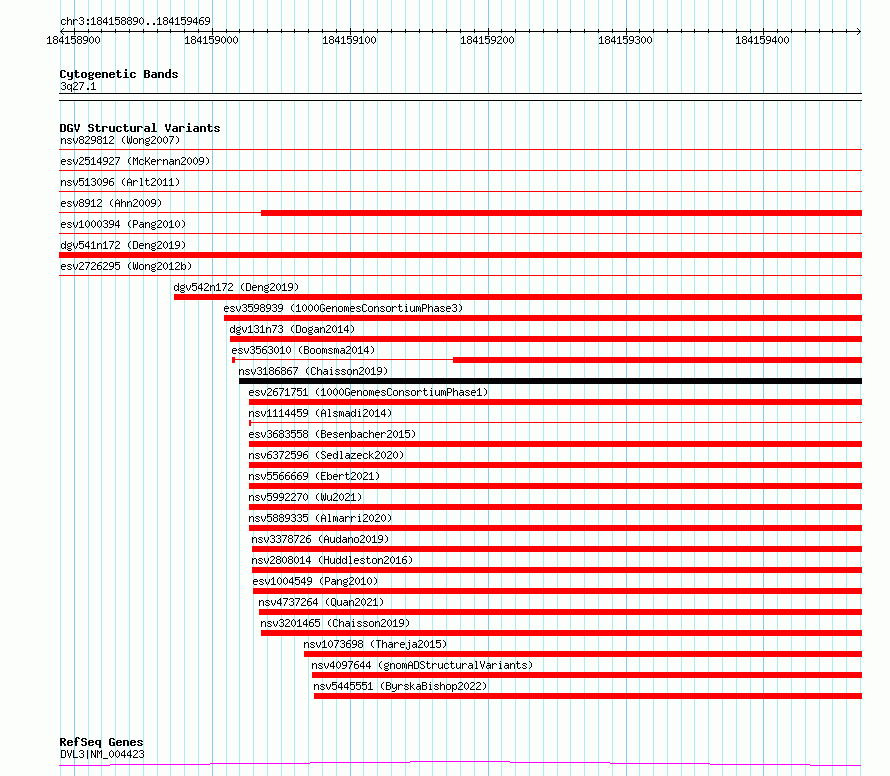Select variant nsv829812 (Wong2007)
Screen dimensions: 890x776
tap(120, 140)
